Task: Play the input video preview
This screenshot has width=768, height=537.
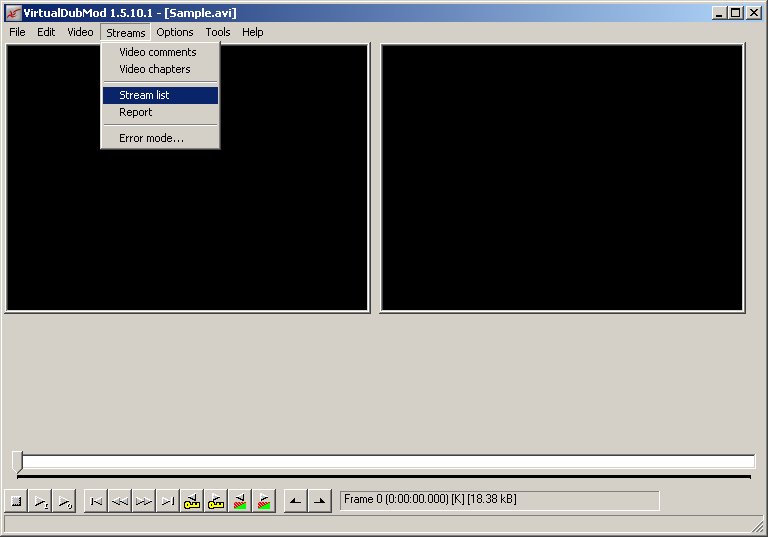Action: click(41, 501)
